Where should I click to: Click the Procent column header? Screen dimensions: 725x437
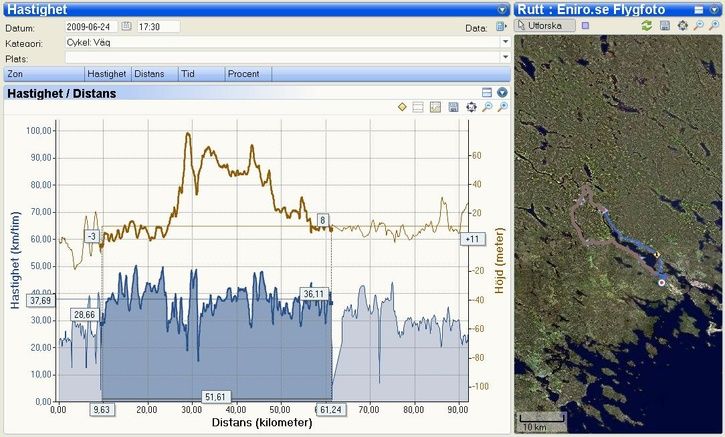(243, 74)
